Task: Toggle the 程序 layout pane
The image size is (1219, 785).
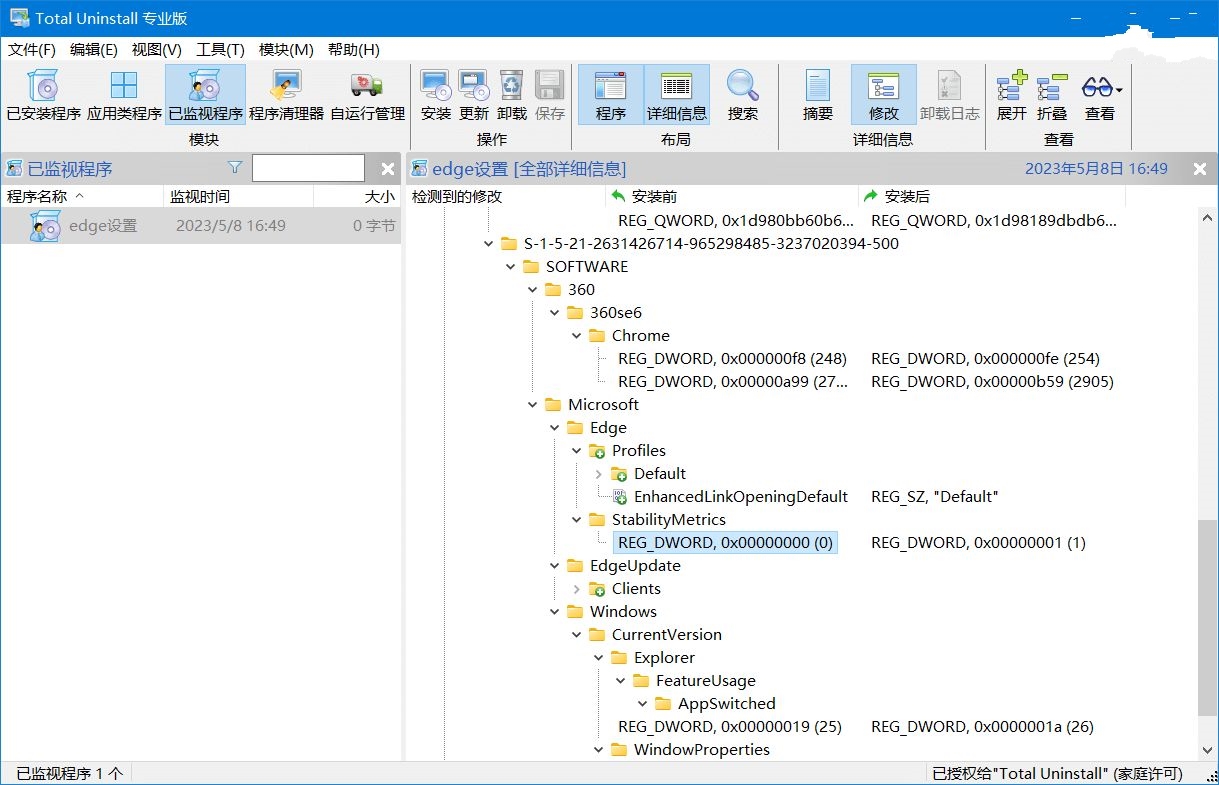Action: [610, 96]
